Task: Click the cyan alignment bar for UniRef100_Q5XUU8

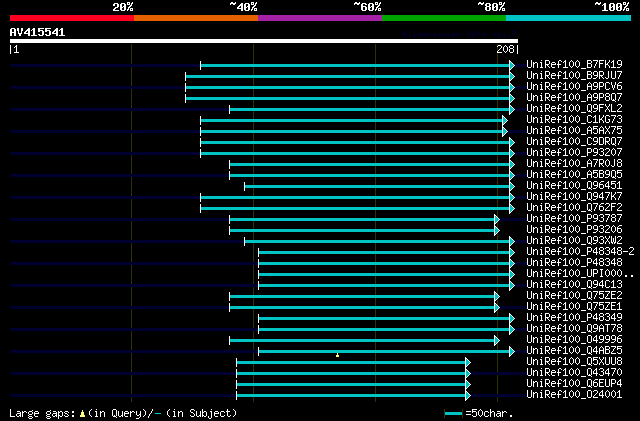Action: pyautogui.click(x=351, y=363)
